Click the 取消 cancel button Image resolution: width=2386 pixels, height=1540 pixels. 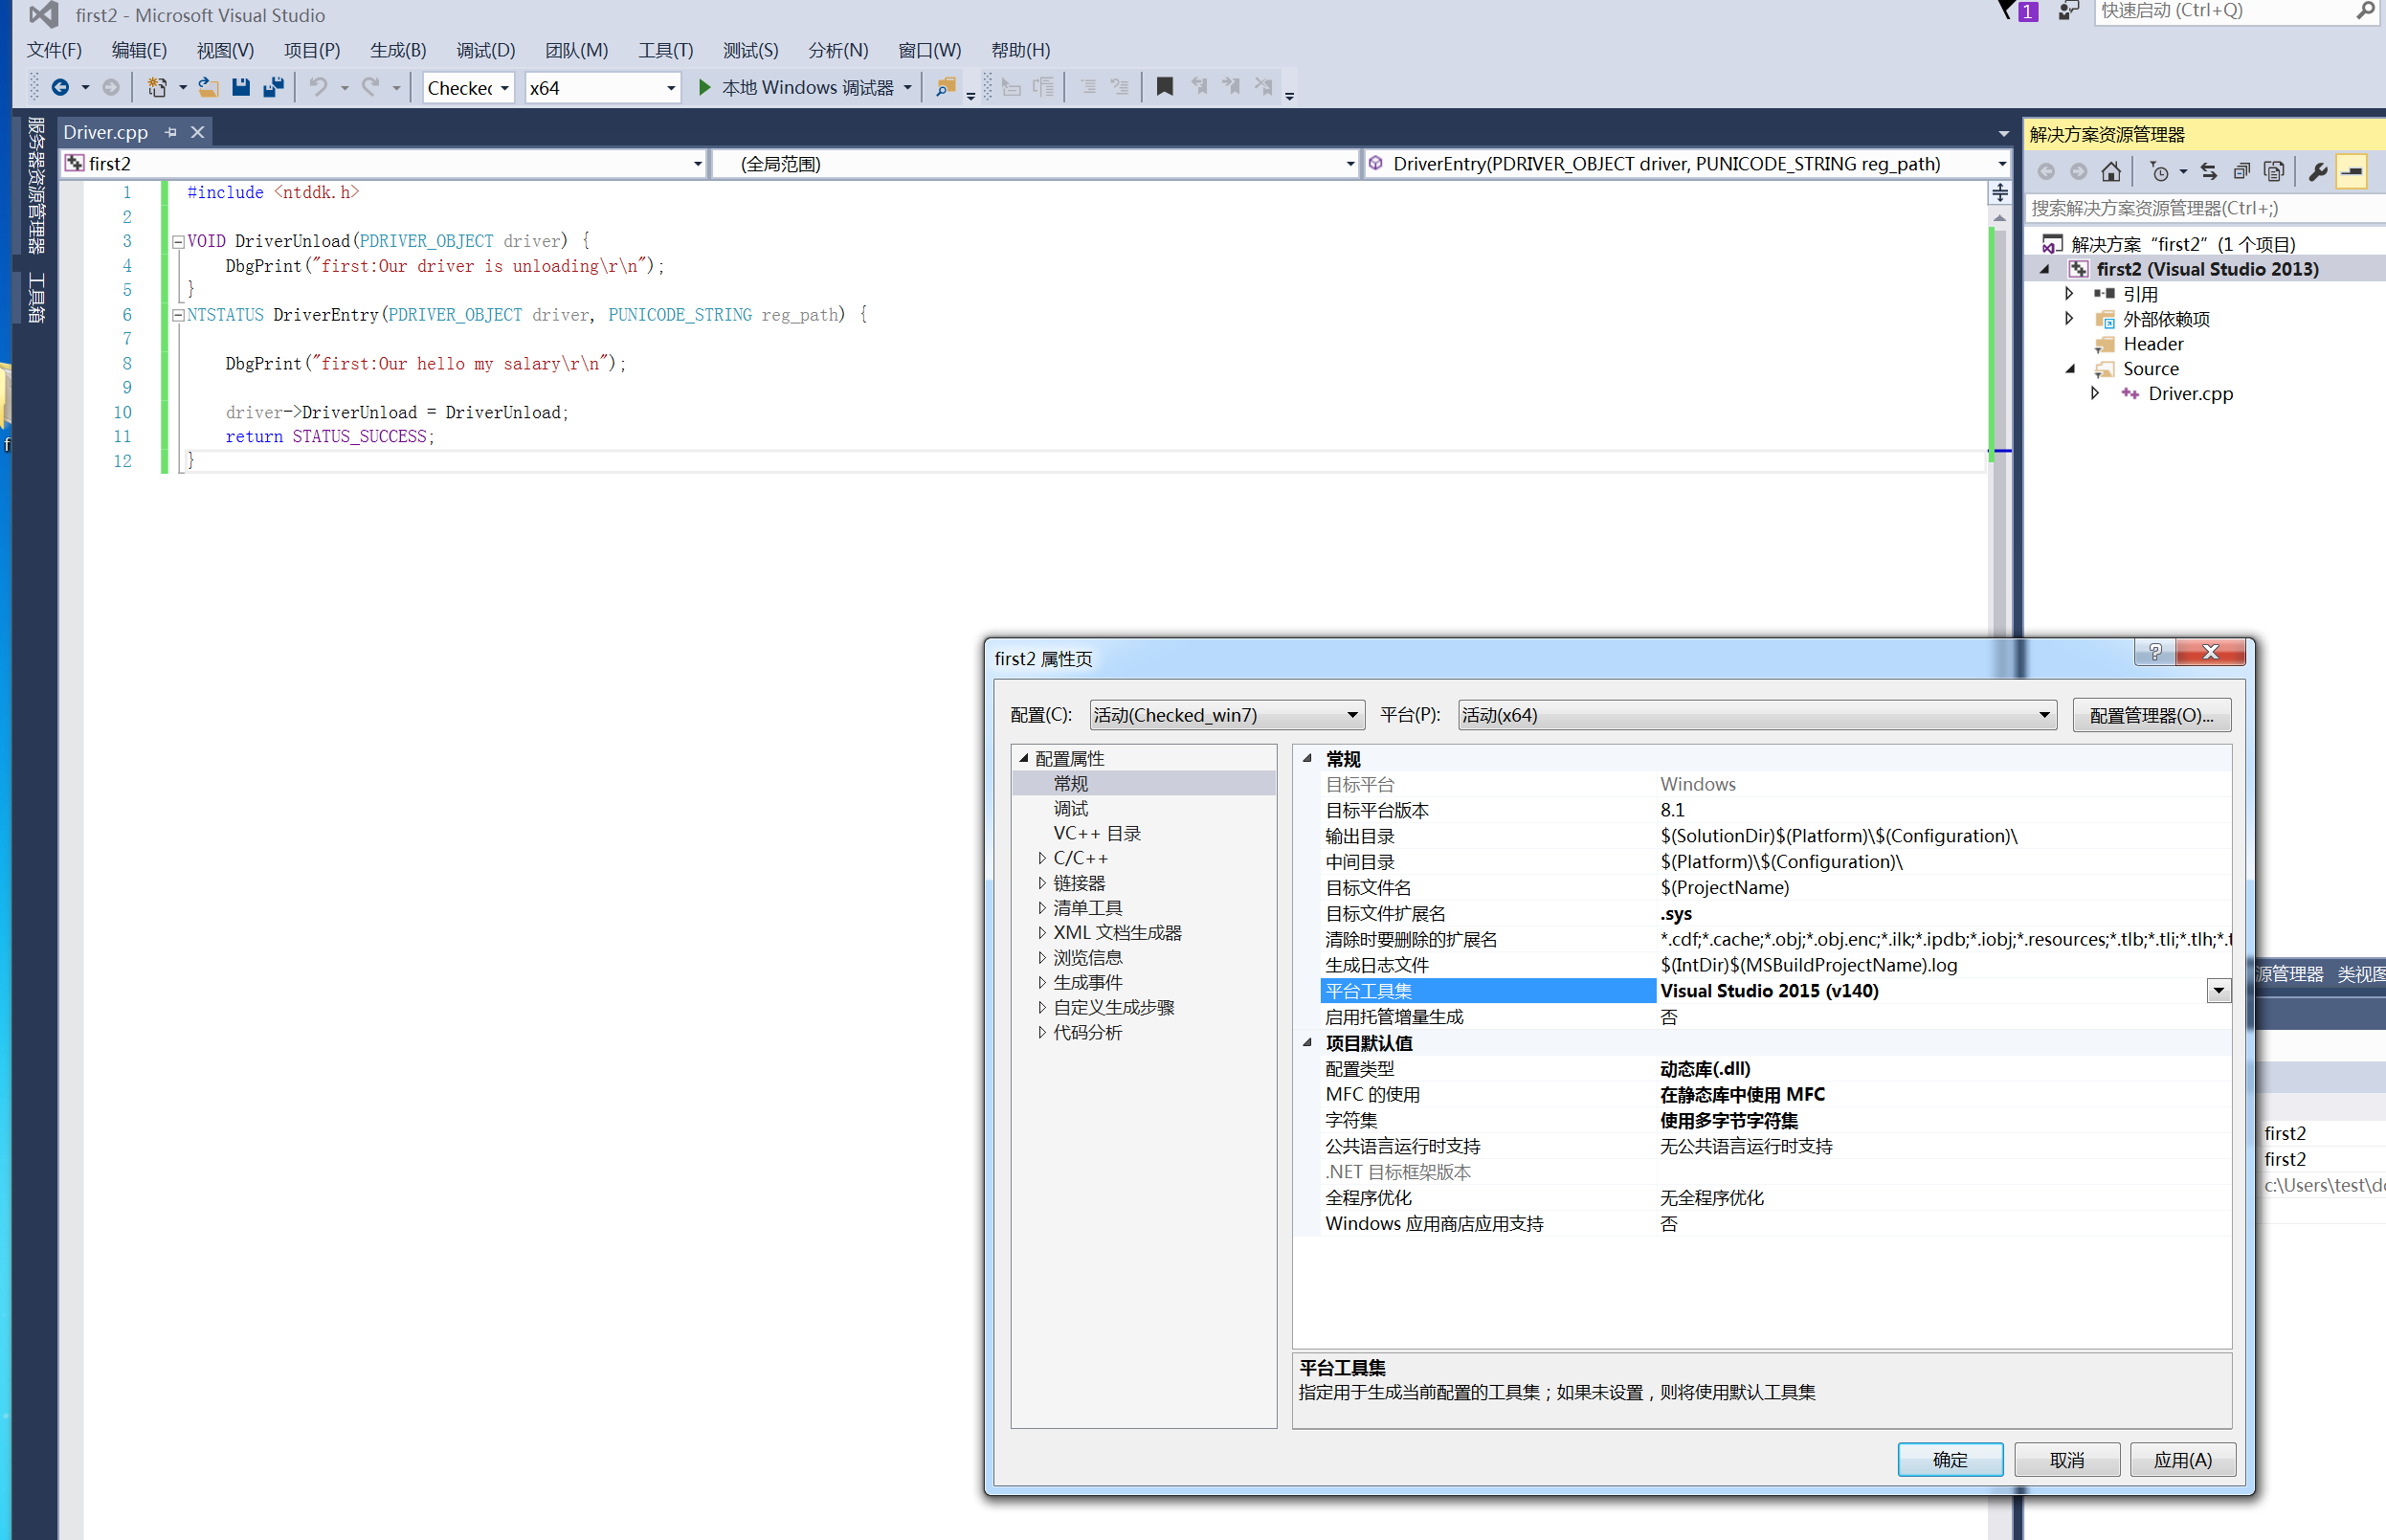coord(2066,1460)
